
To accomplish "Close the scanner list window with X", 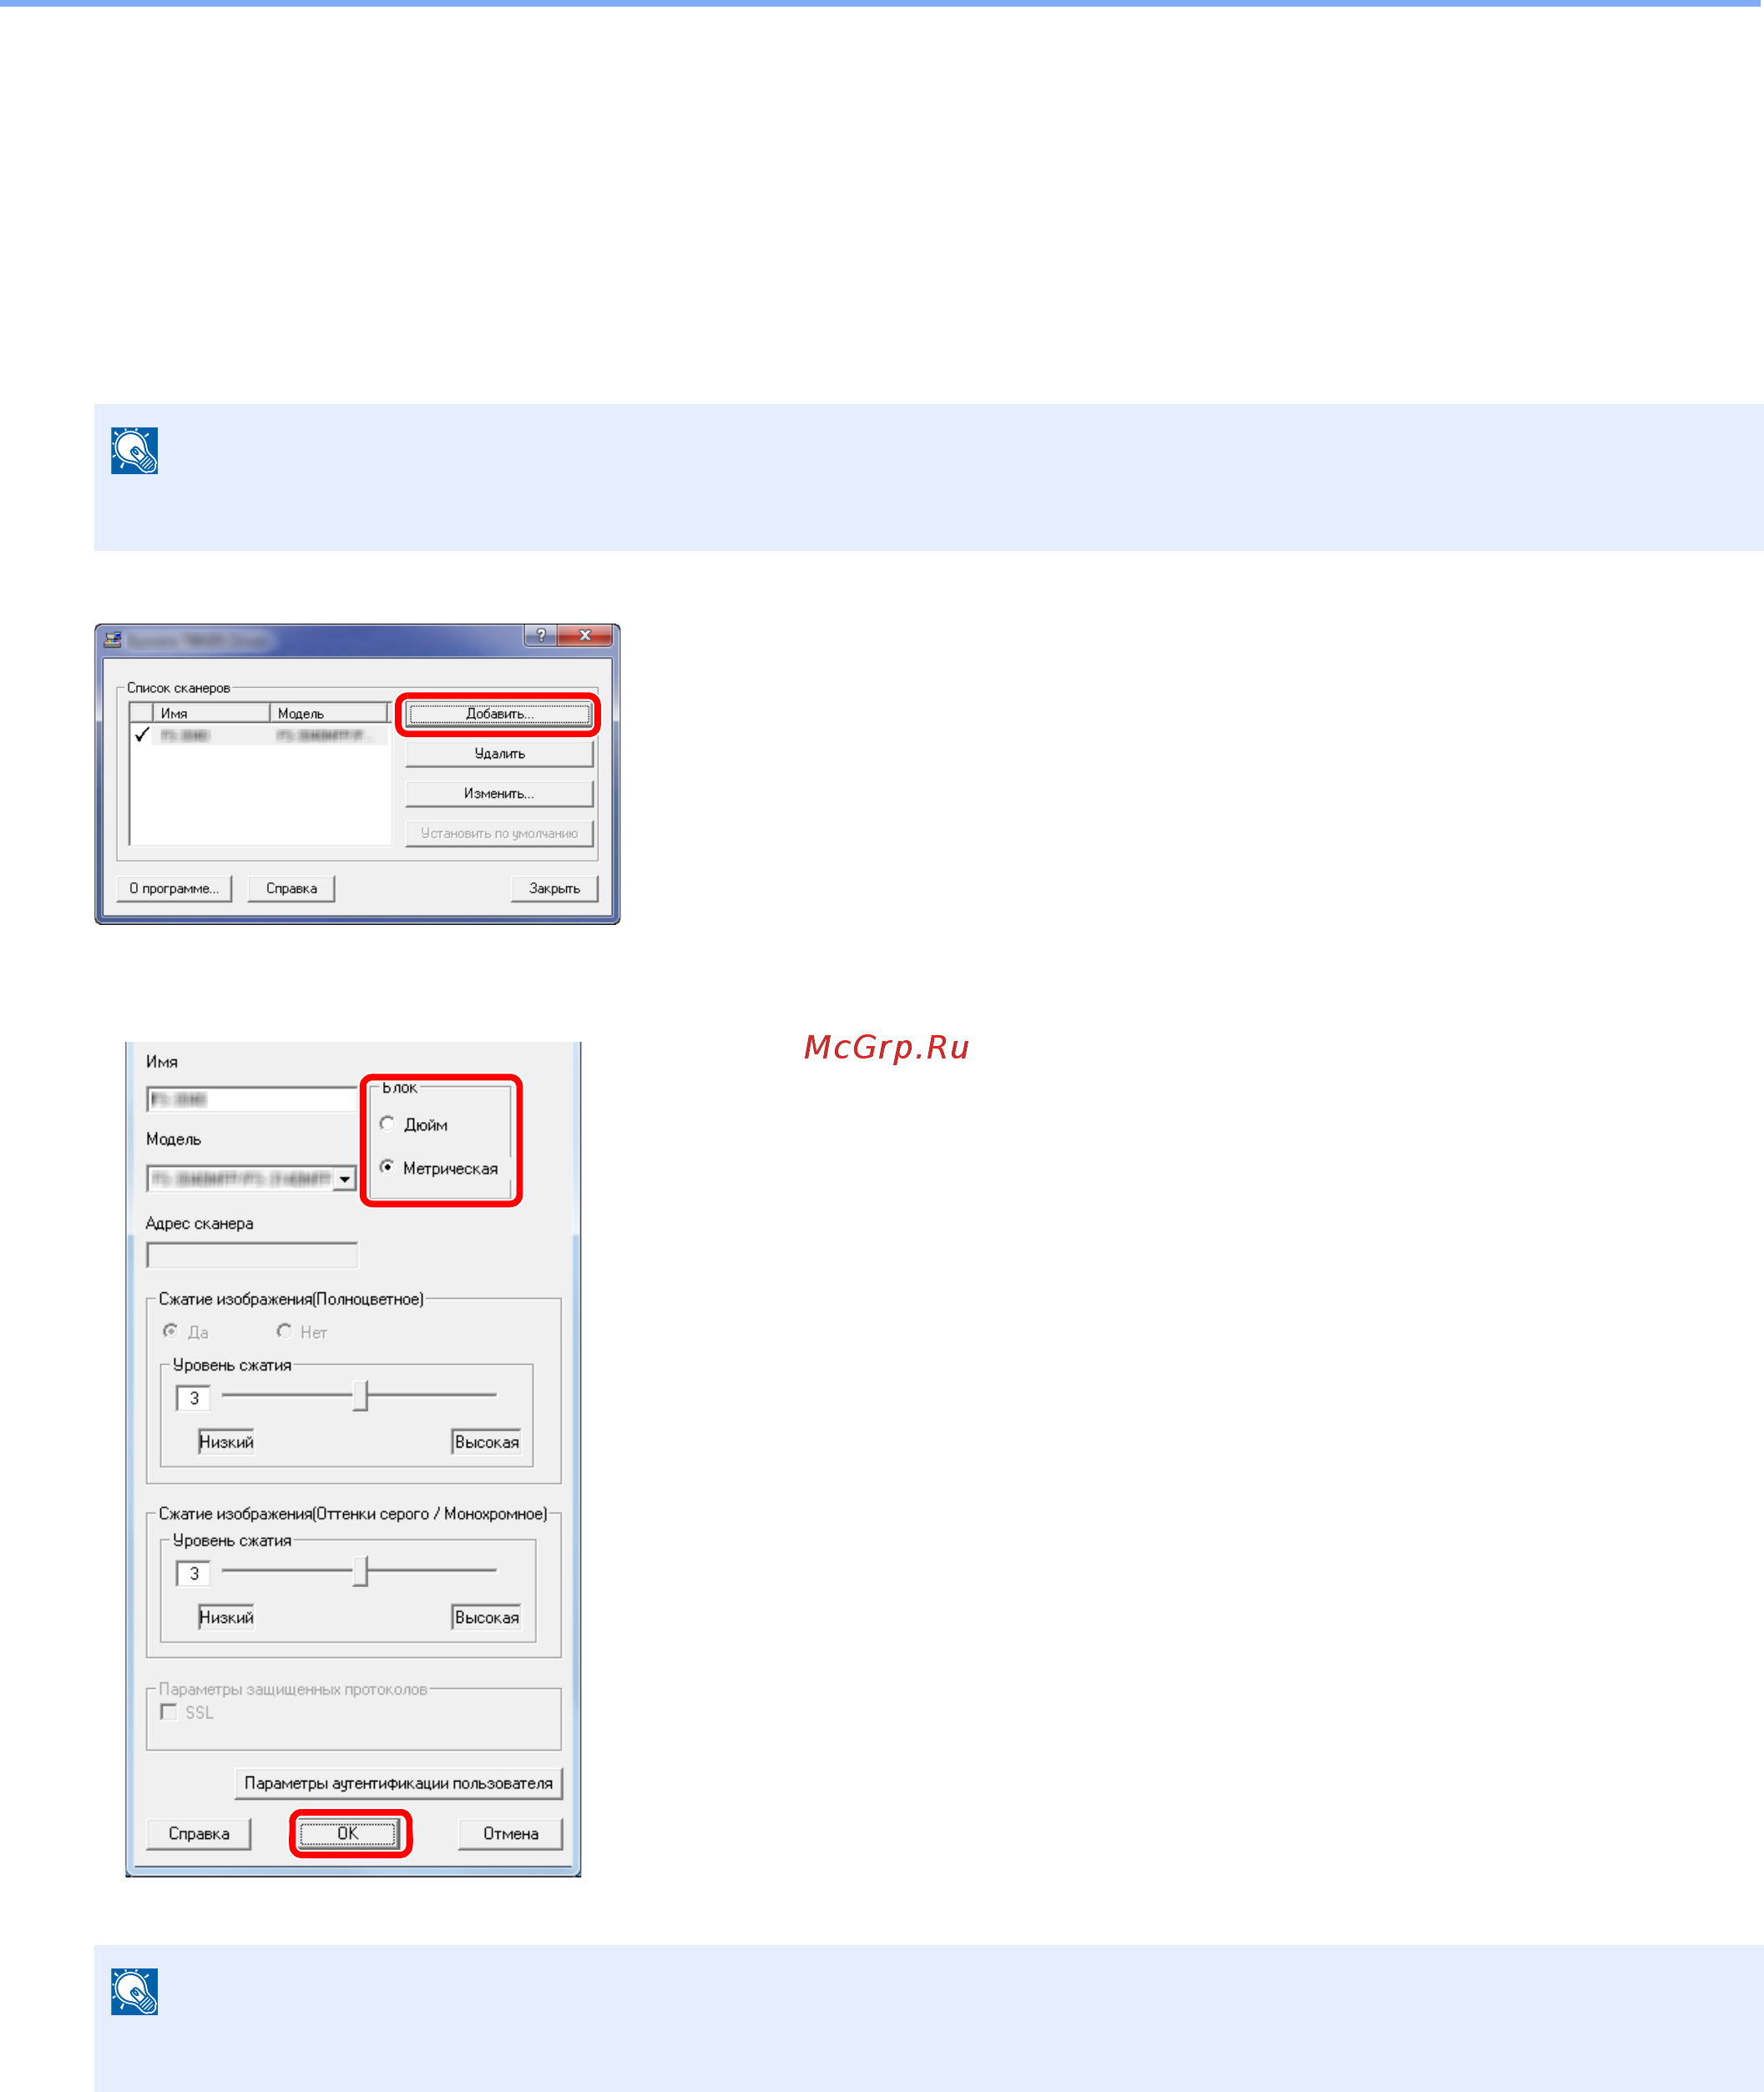I will click(585, 636).
